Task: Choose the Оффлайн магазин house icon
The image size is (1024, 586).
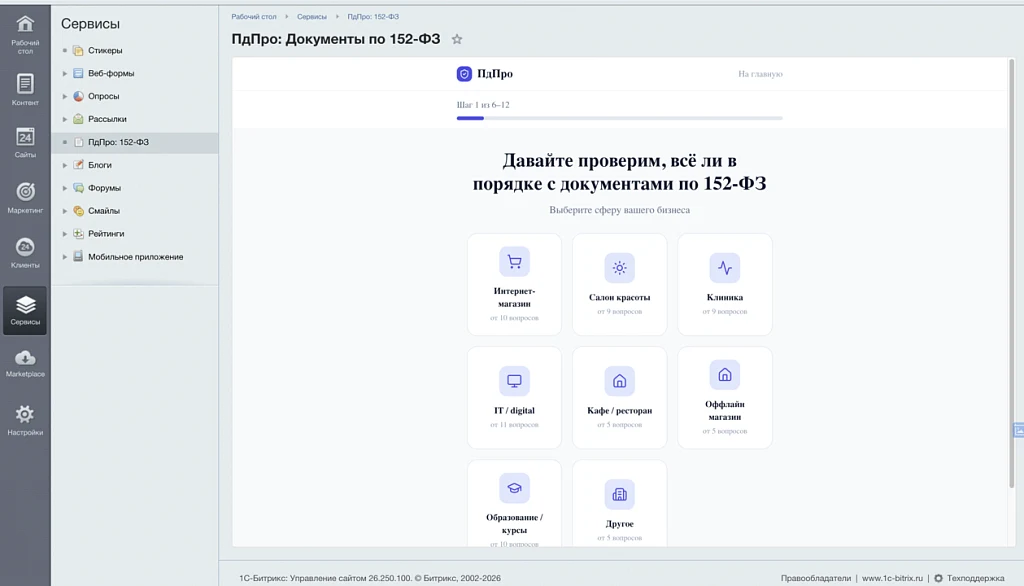Action: [x=725, y=375]
